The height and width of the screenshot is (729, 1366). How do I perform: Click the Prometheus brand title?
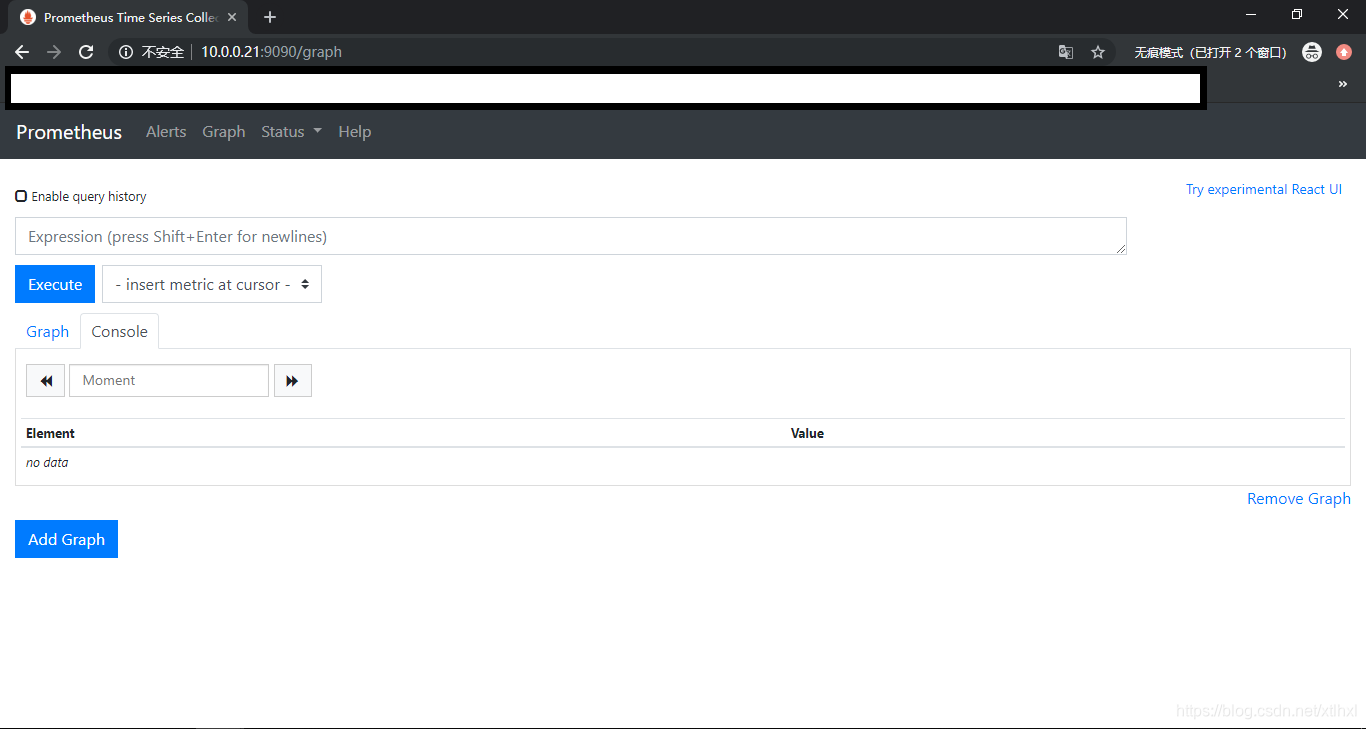pos(69,132)
